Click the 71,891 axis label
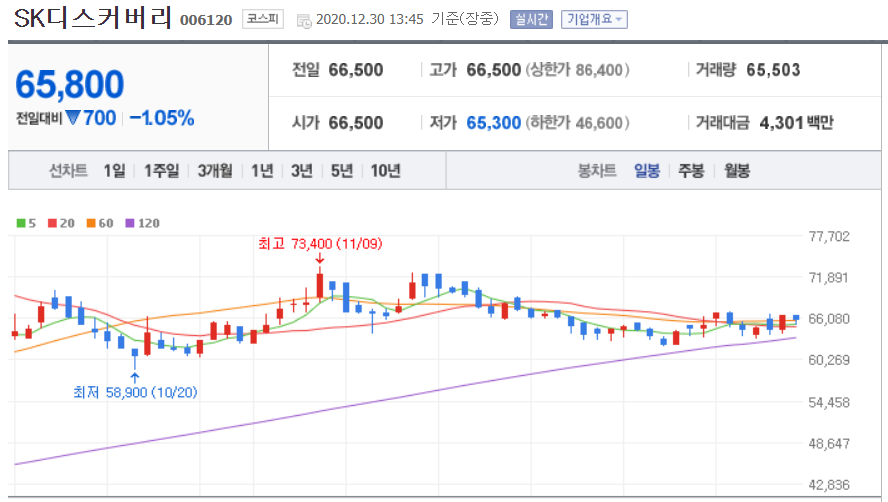 (x=829, y=278)
